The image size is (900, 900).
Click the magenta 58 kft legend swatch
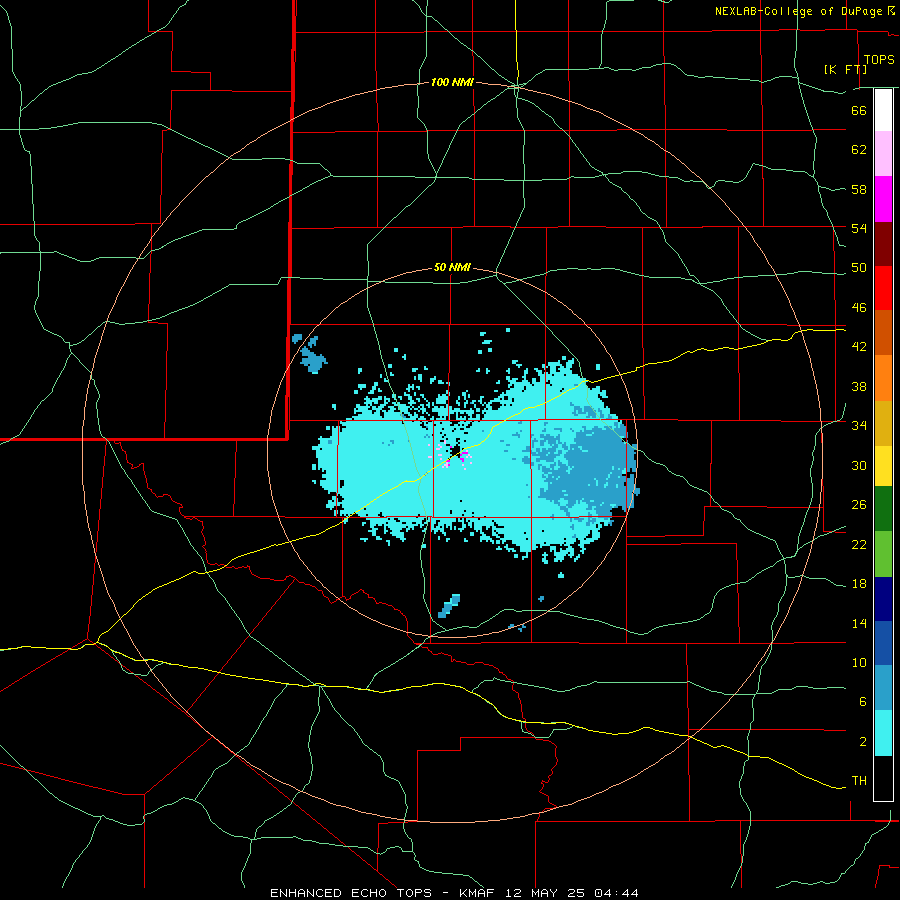pyautogui.click(x=883, y=199)
